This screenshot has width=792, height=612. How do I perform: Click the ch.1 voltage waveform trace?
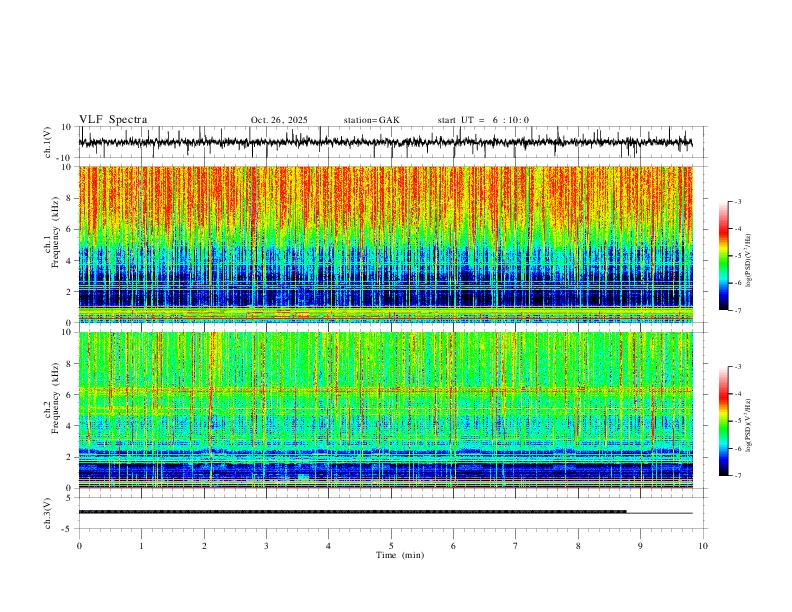click(385, 142)
